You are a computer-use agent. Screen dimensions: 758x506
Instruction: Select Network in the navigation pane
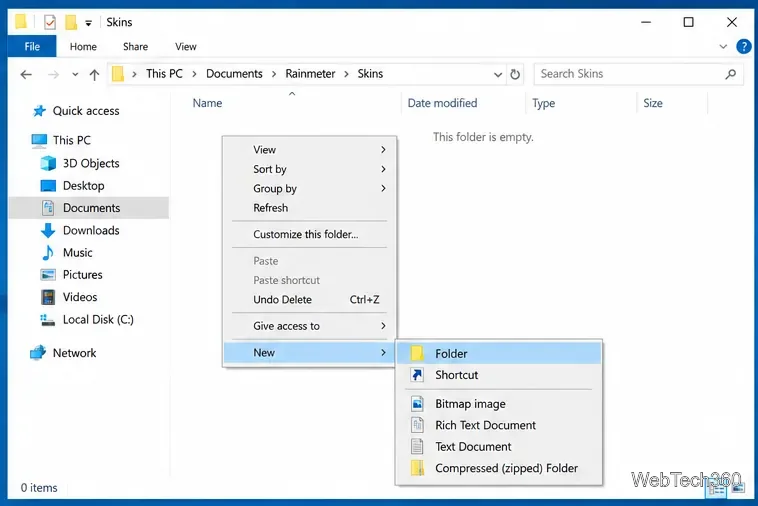(x=74, y=353)
